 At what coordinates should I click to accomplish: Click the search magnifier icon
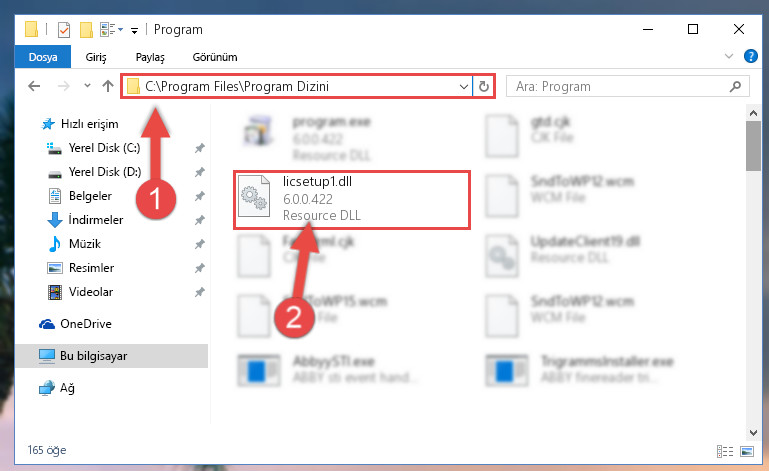coord(735,87)
